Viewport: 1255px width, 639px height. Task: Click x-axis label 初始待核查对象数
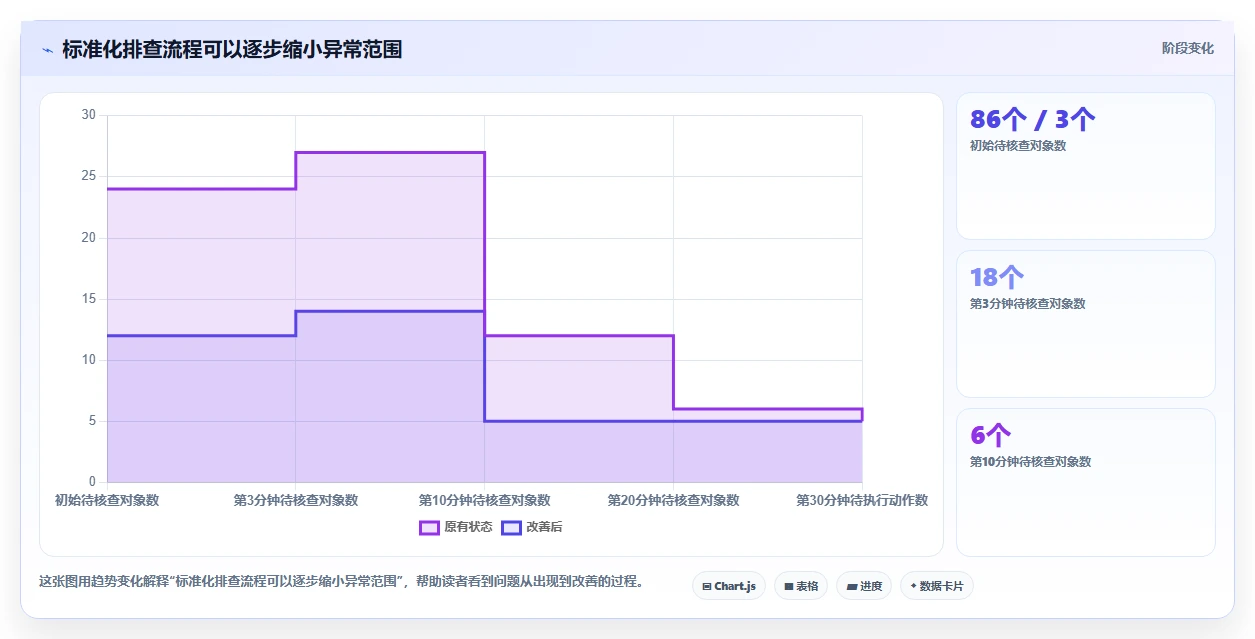click(107, 500)
